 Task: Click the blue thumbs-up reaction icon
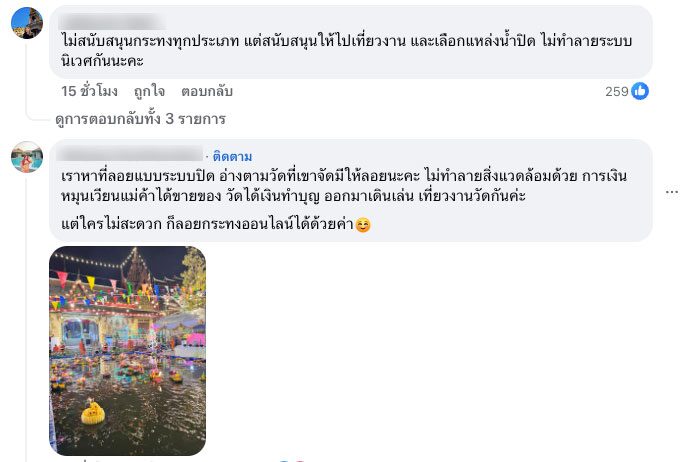click(x=640, y=91)
